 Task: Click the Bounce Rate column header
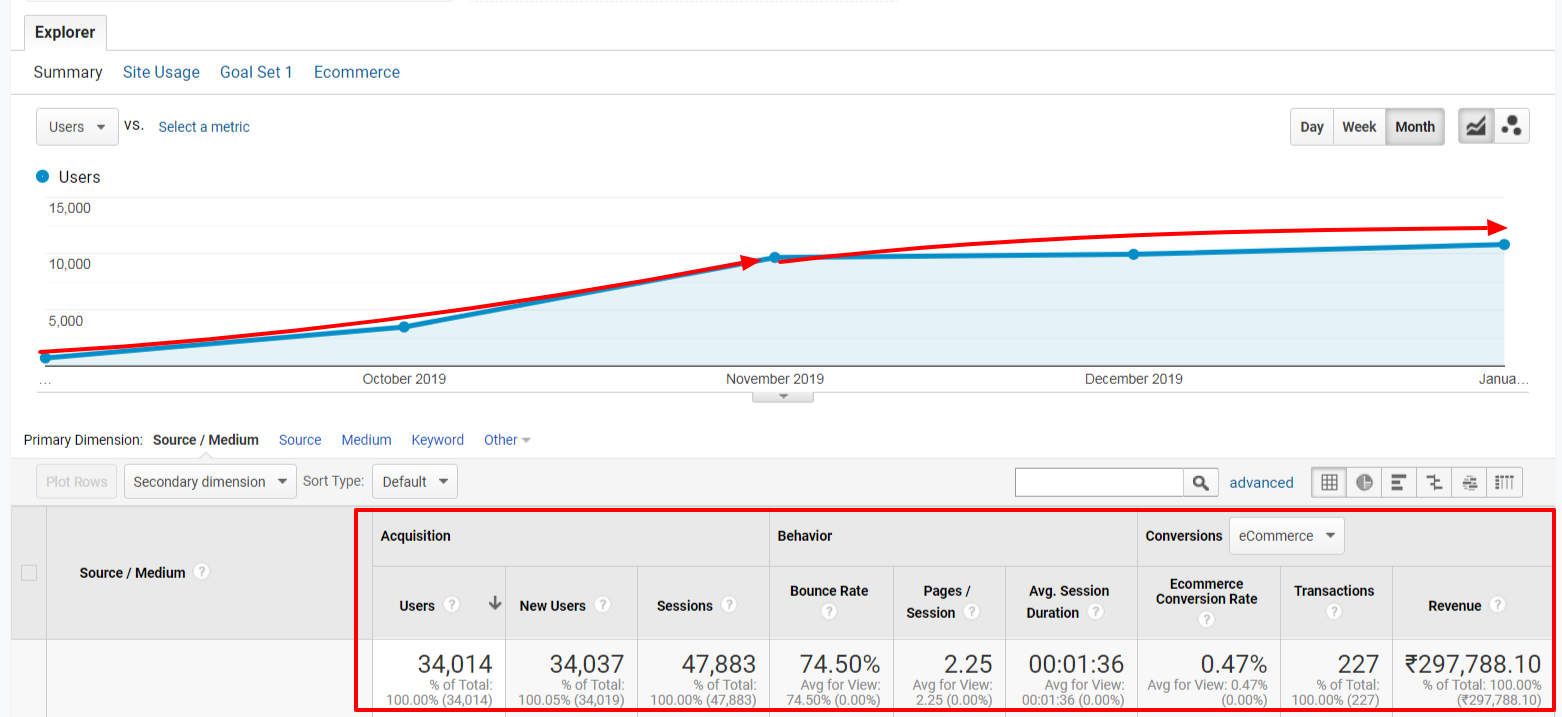point(829,591)
